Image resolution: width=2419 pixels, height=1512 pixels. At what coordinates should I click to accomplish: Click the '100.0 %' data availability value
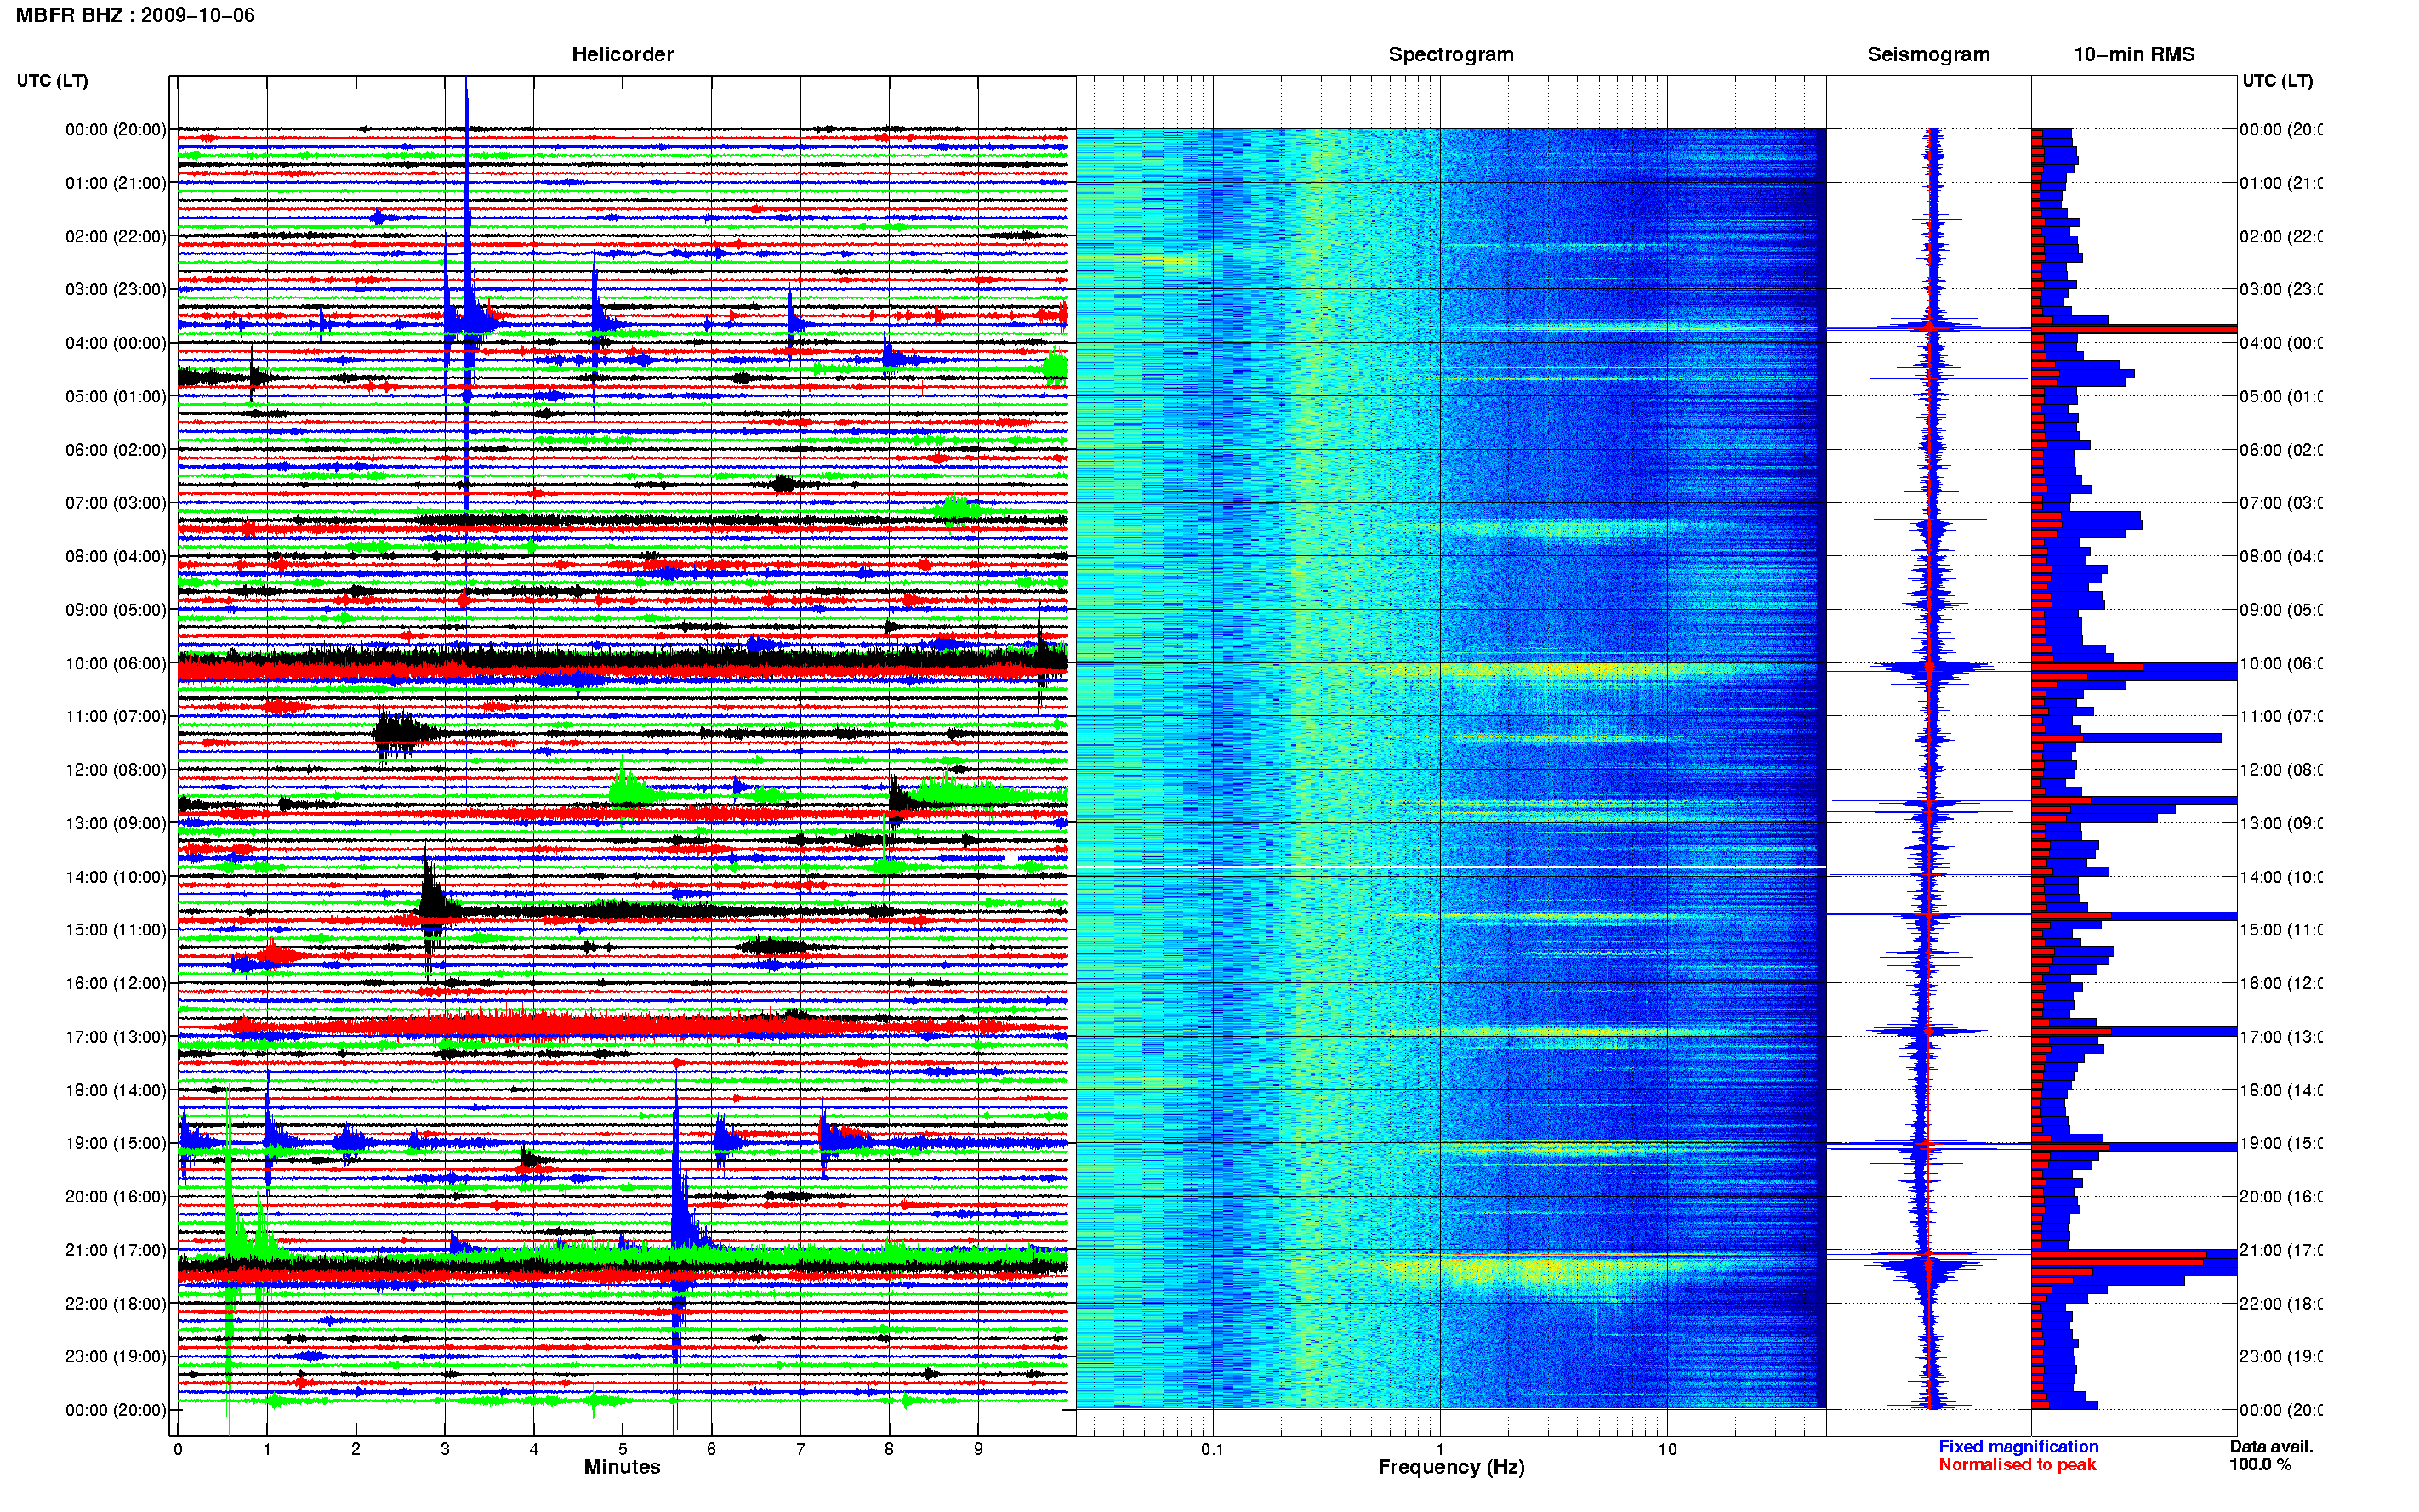tap(2260, 1465)
